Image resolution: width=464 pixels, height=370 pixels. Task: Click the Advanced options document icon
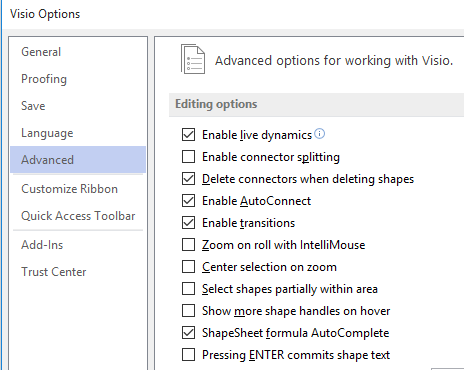pyautogui.click(x=193, y=59)
